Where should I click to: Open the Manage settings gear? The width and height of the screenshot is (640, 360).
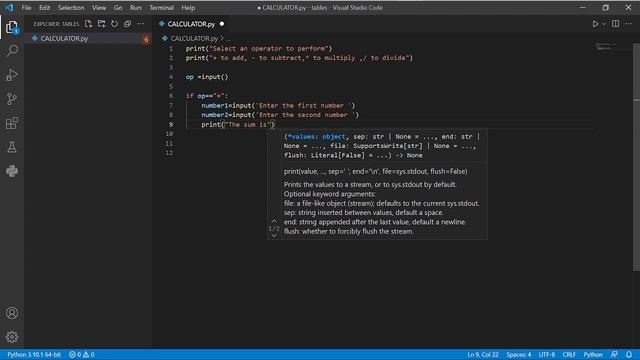point(12,337)
